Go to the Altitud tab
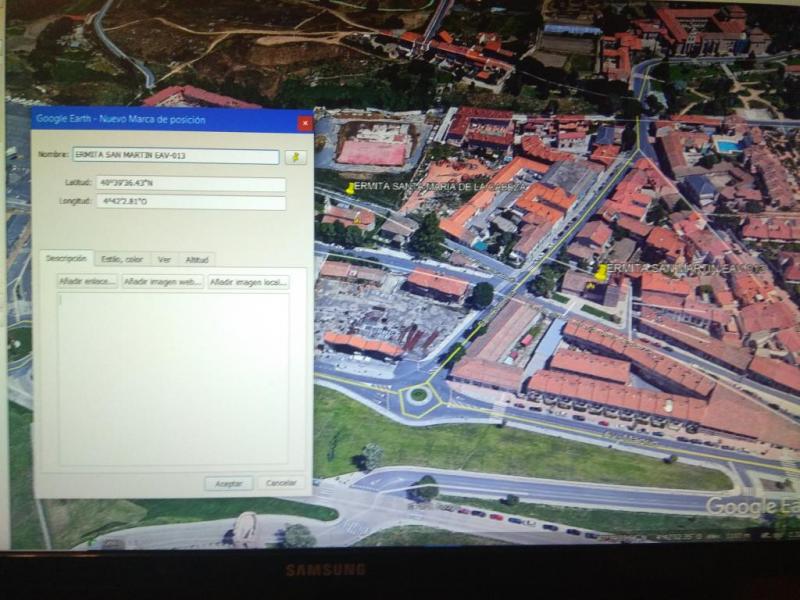Viewport: 800px width, 600px height. pos(197,259)
